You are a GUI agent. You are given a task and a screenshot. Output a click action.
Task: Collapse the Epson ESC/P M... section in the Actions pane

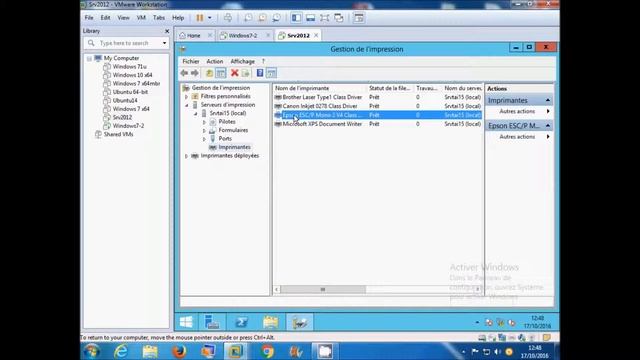click(x=548, y=126)
